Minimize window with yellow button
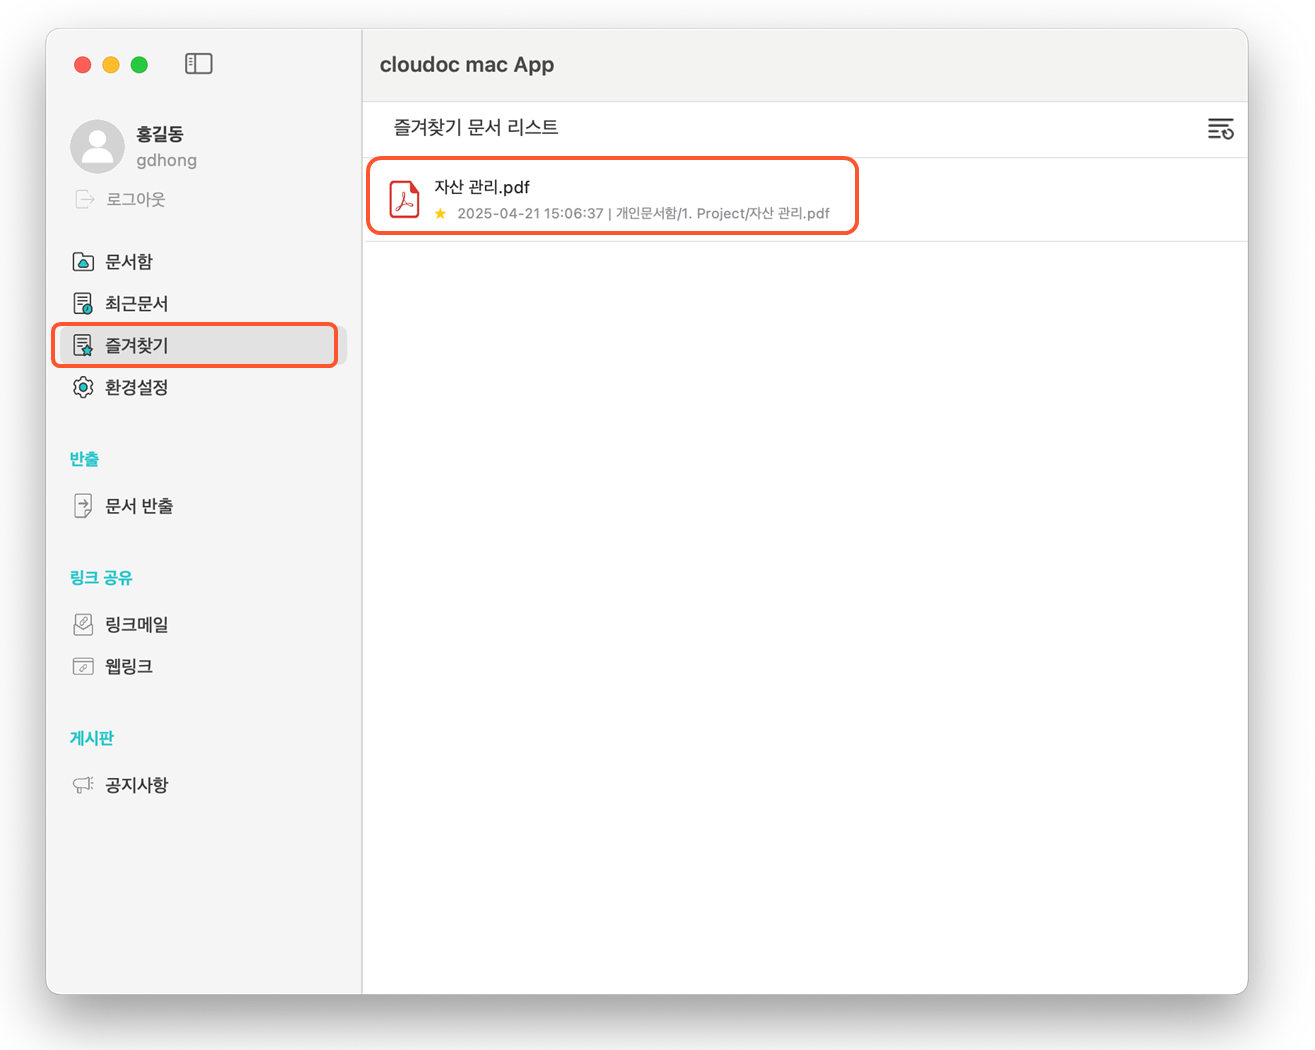Viewport: 1315px width, 1050px height. click(x=111, y=65)
